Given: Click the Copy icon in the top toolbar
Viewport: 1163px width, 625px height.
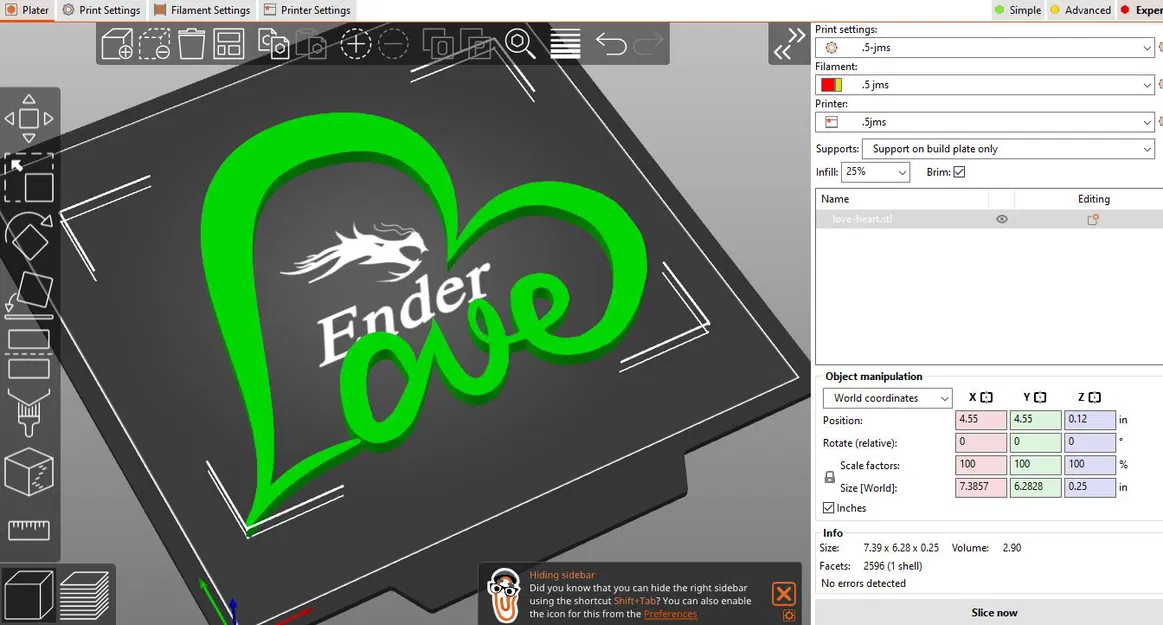Looking at the screenshot, I should [274, 44].
